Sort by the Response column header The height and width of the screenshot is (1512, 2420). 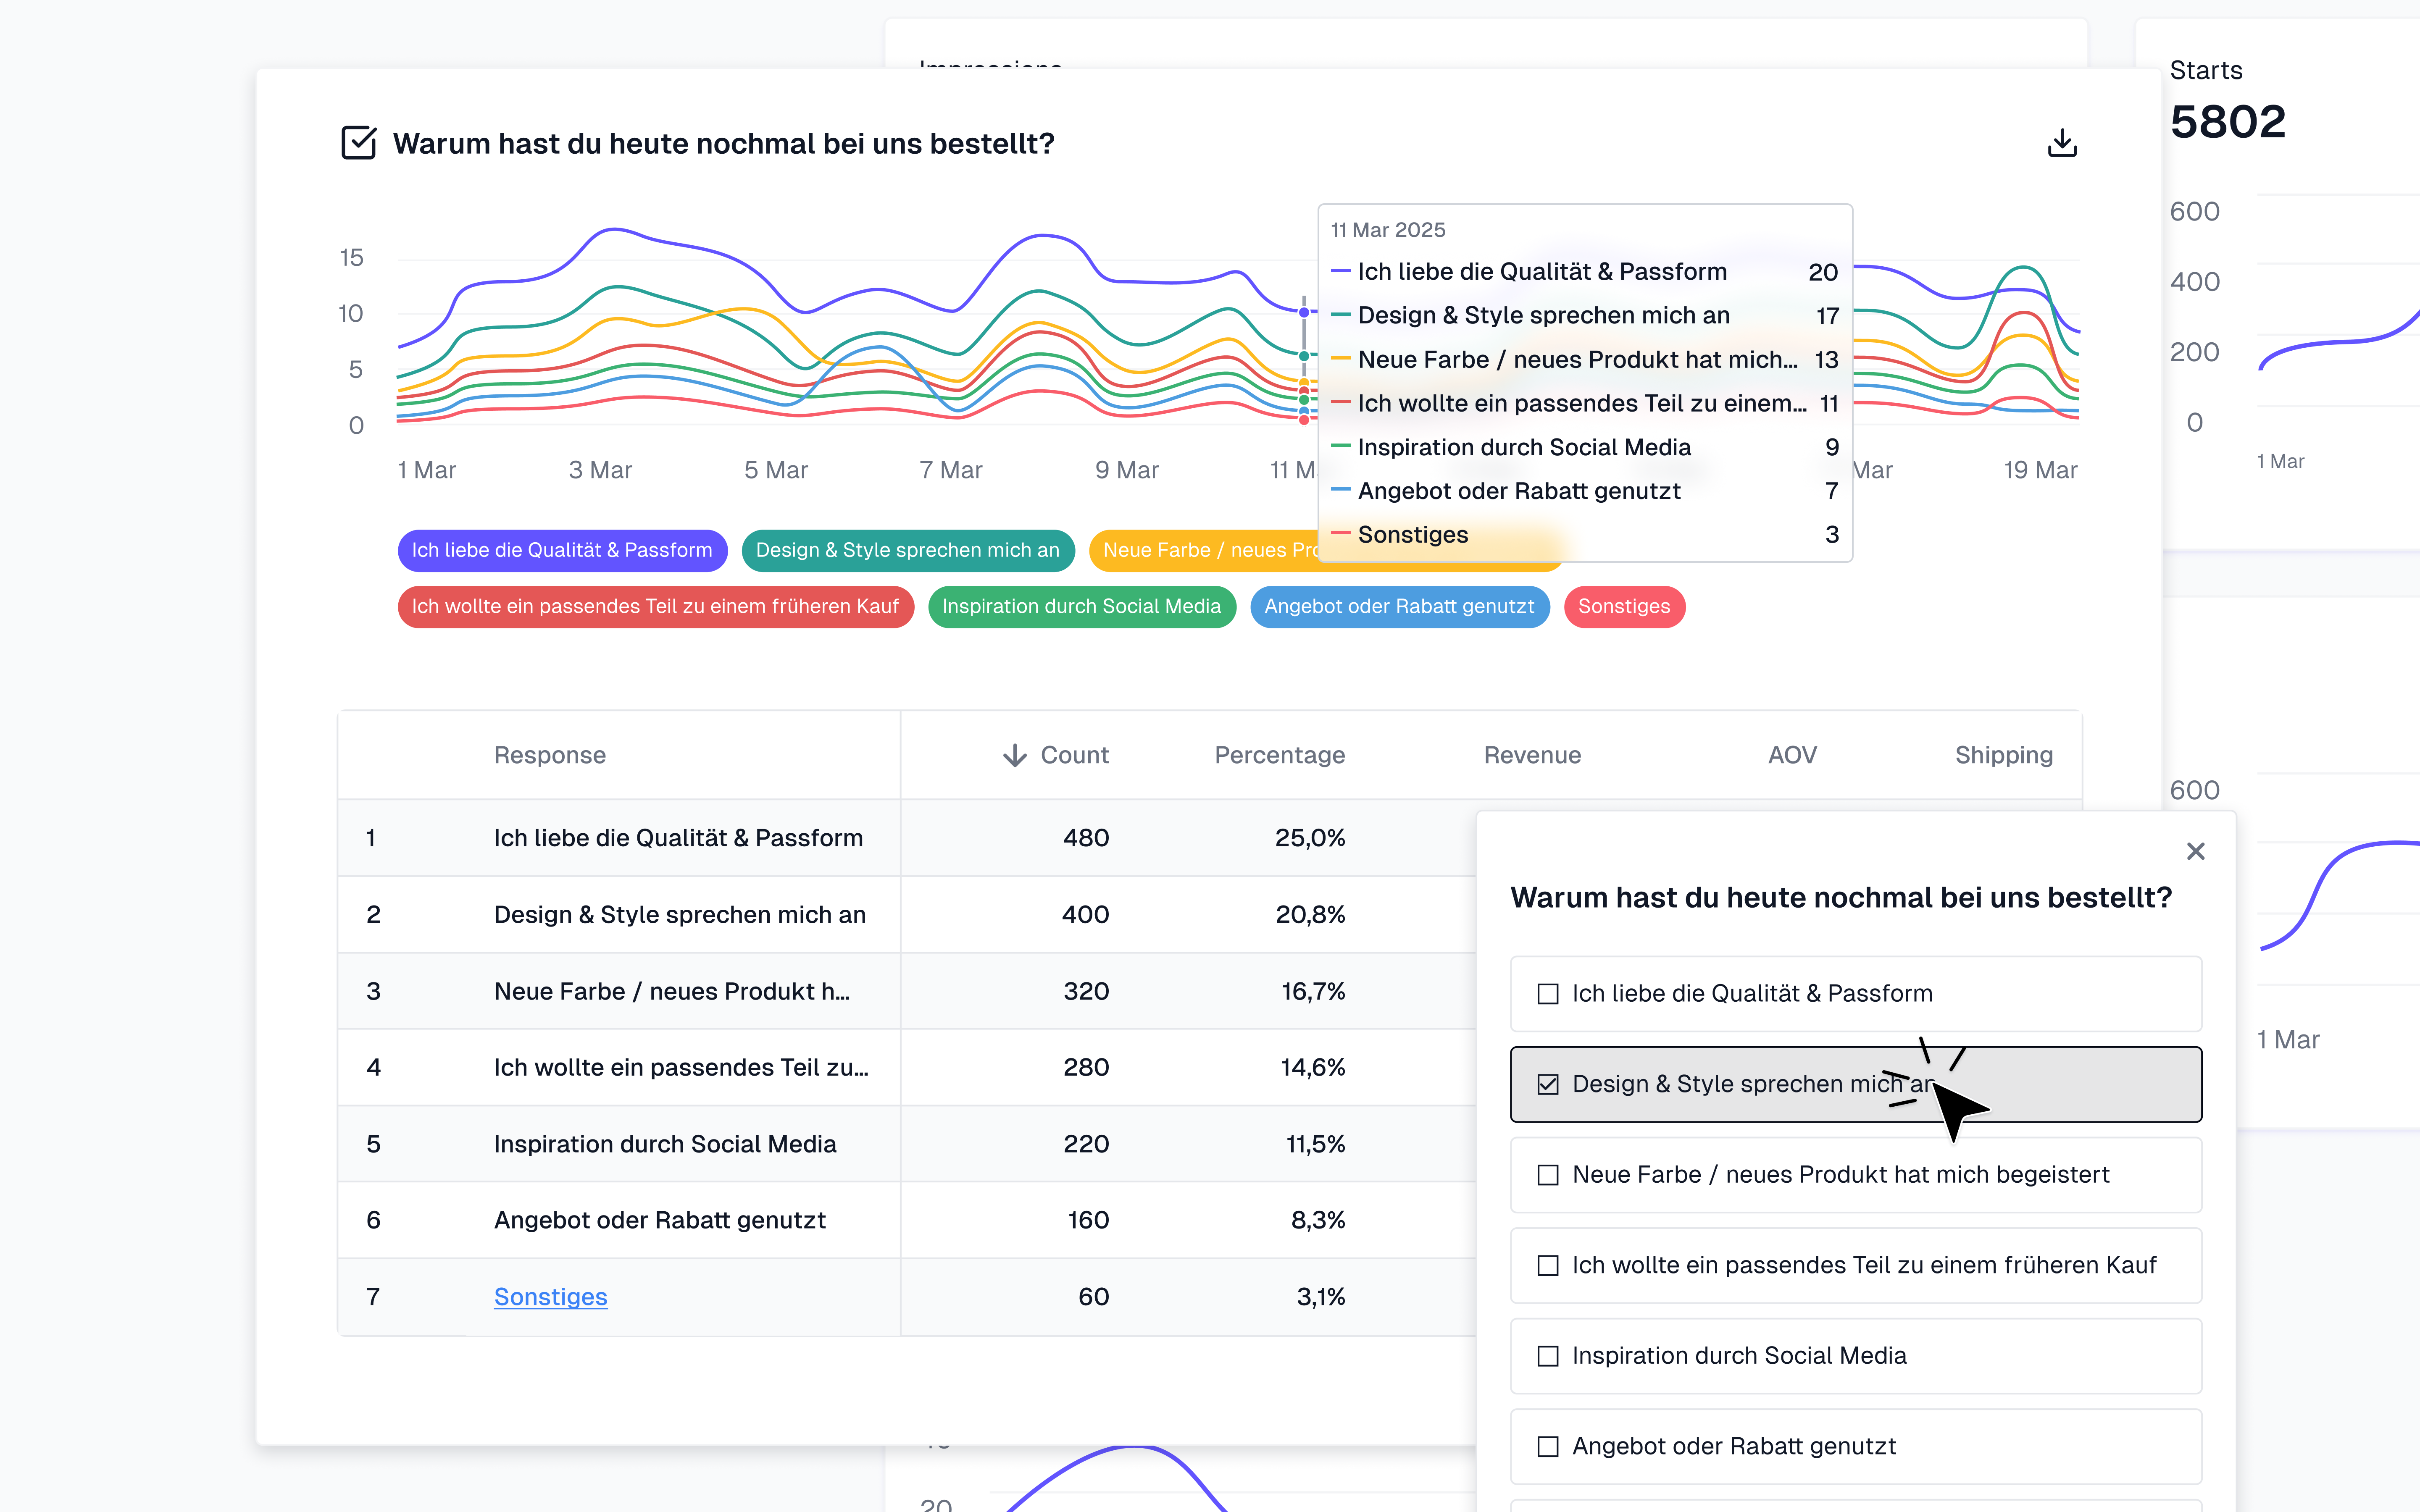point(549,755)
